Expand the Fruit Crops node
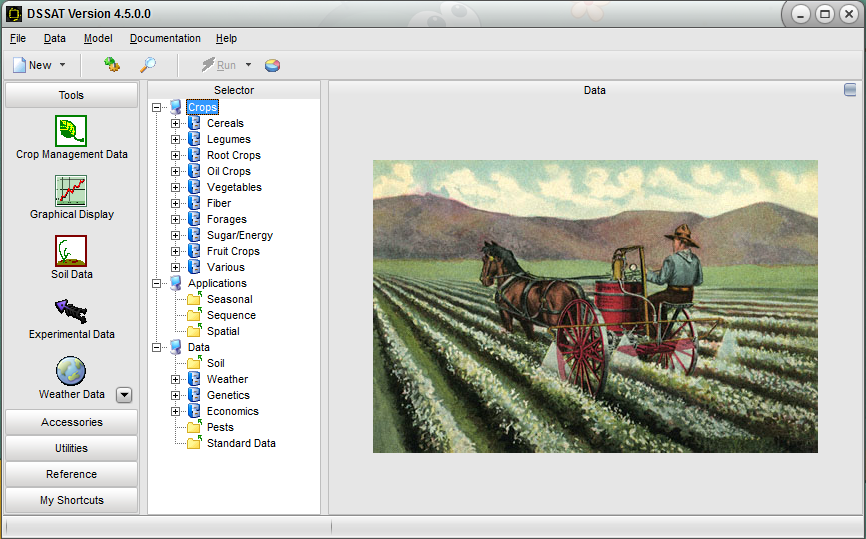The width and height of the screenshot is (866, 539). 175,251
